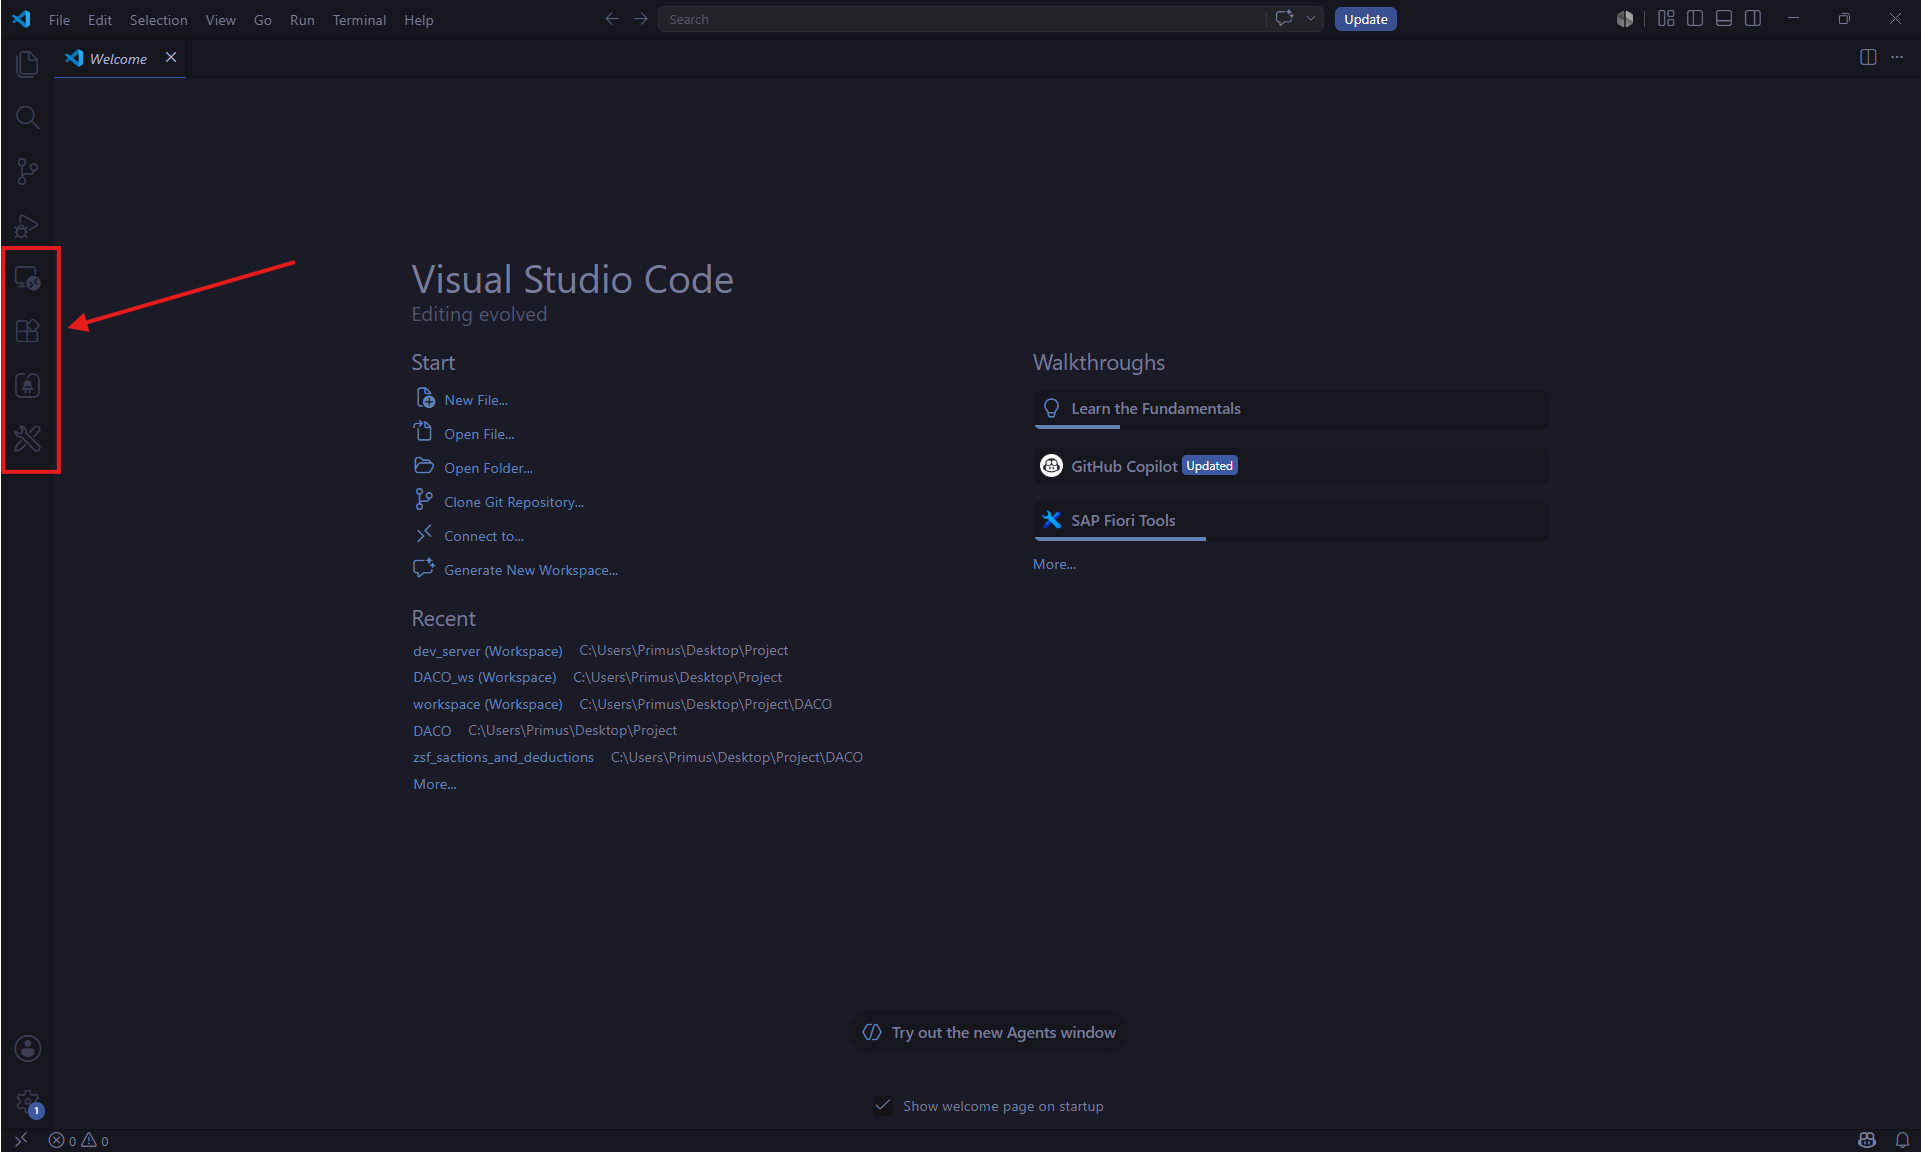This screenshot has height=1152, width=1921.
Task: Open GitHub Copilot walkthrough
Action: click(x=1290, y=466)
